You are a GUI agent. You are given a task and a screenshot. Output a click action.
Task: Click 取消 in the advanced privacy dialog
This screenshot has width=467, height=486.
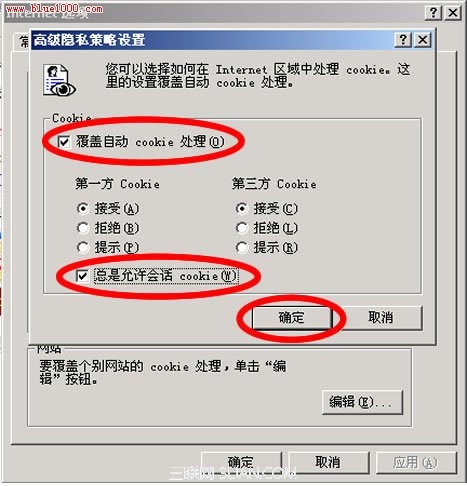[381, 318]
